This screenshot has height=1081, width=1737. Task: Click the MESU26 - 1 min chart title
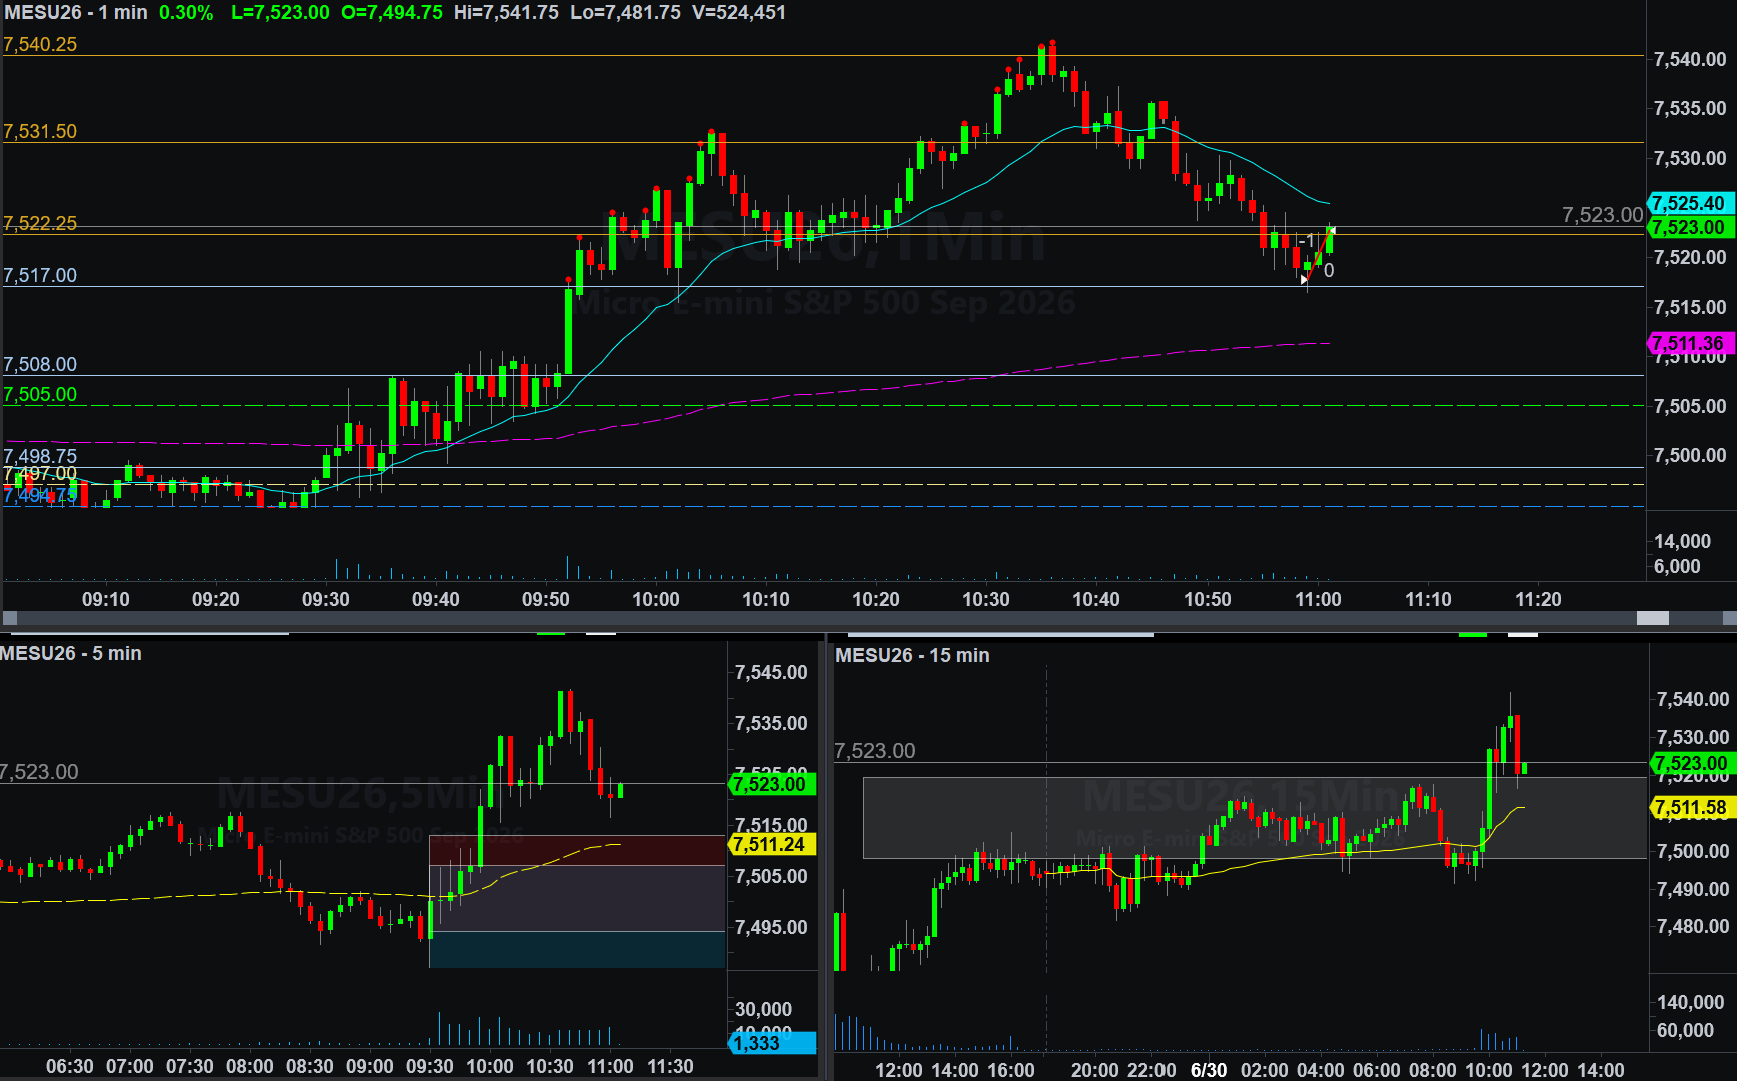(x=76, y=13)
